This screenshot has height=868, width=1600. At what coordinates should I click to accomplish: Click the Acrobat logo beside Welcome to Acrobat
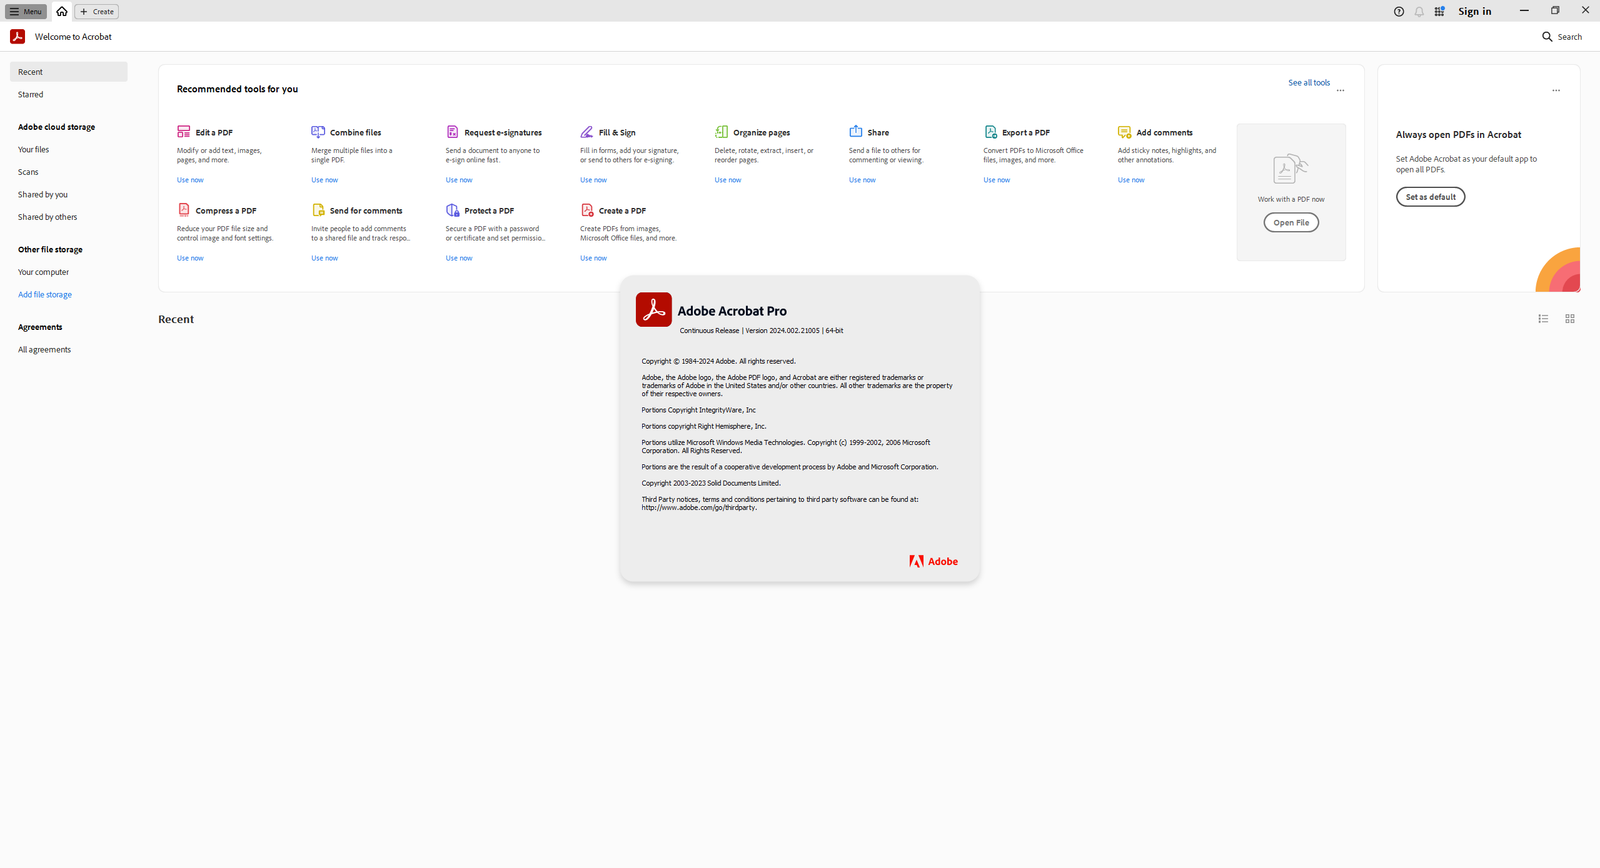click(x=17, y=36)
